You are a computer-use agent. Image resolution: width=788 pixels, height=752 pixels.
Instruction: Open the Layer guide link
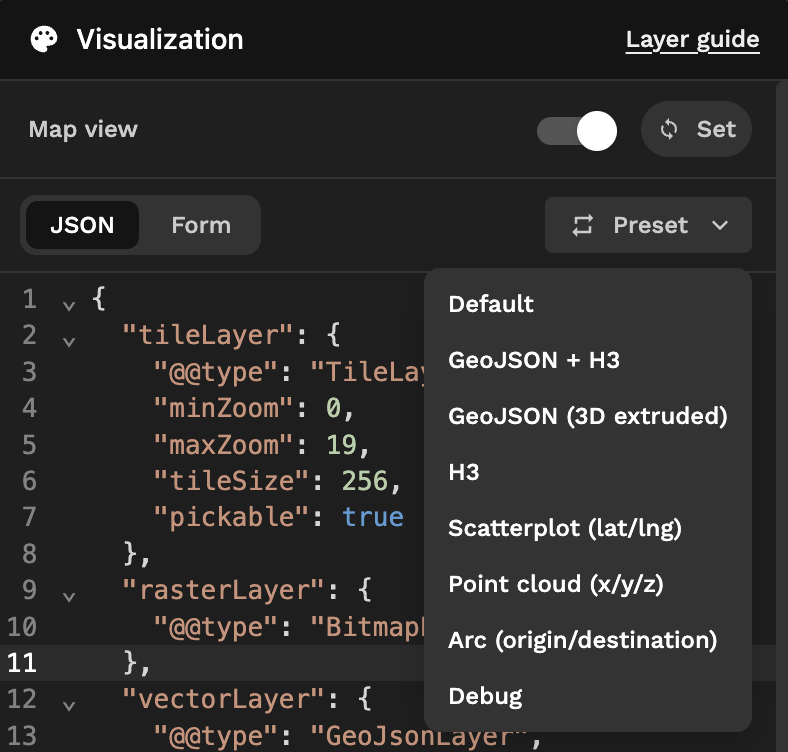click(x=693, y=39)
